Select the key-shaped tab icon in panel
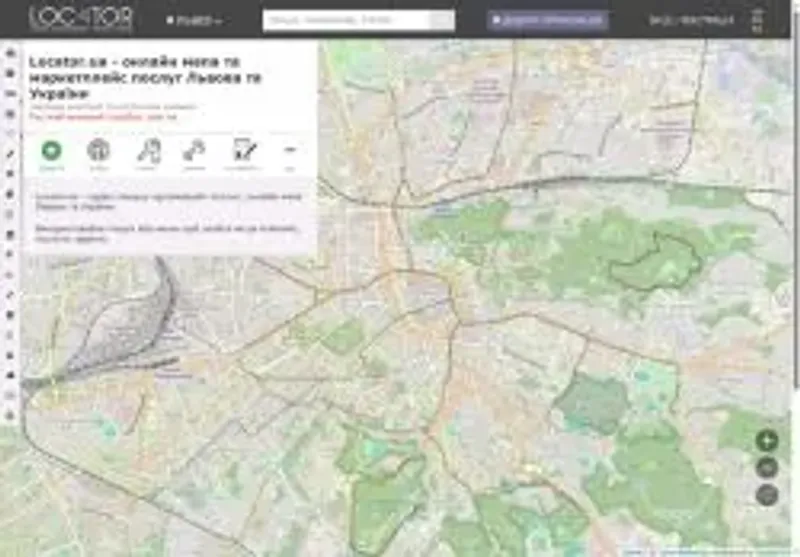800x557 pixels. click(x=149, y=150)
